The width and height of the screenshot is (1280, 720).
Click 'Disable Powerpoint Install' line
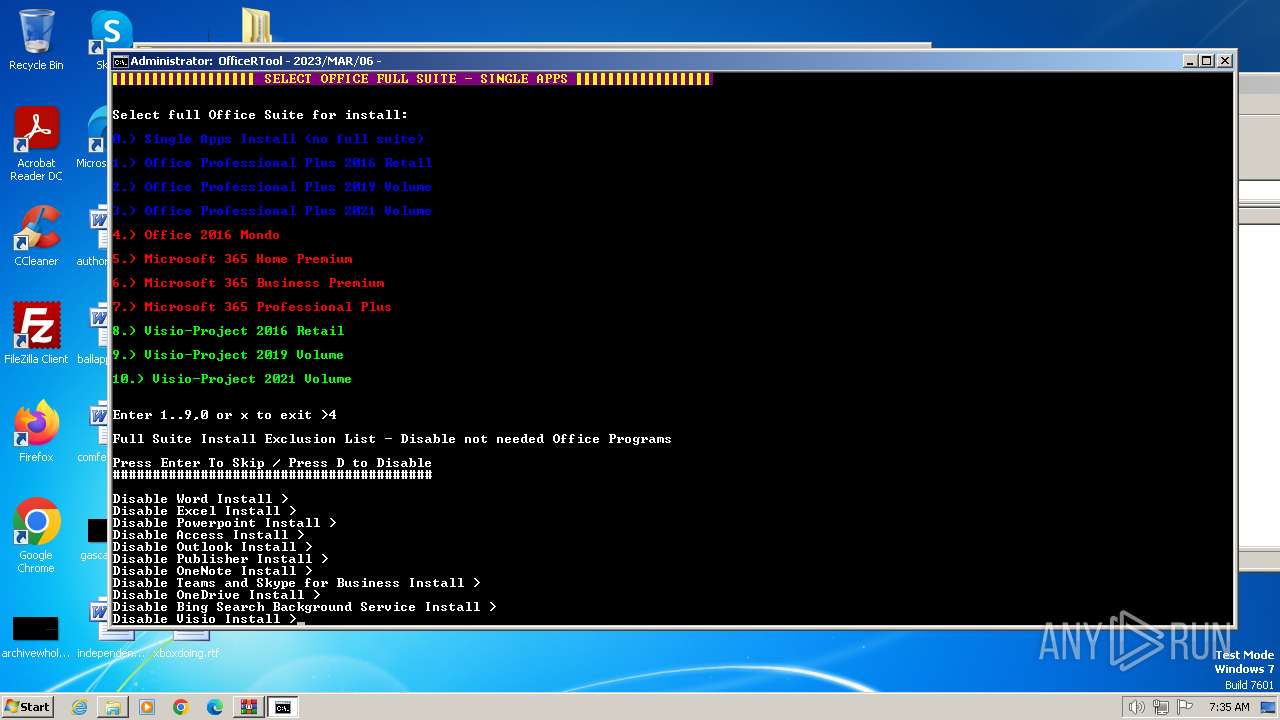224,523
